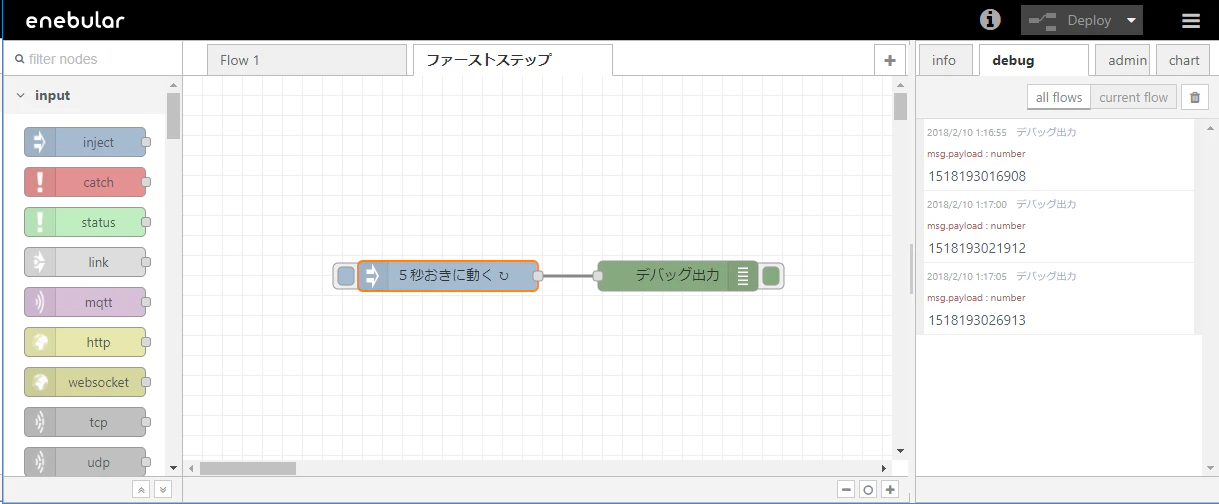The width and height of the screenshot is (1219, 504).
Task: Reset canvas zoom with circle button
Action: point(868,490)
